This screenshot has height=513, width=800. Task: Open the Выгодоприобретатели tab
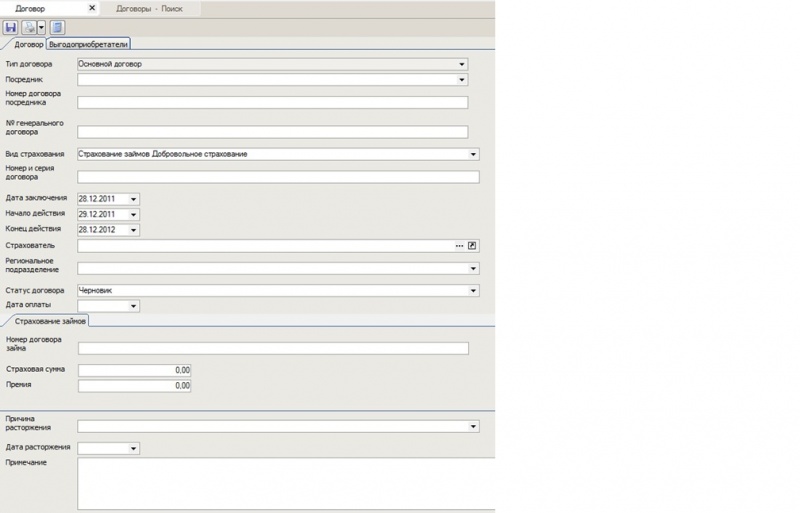(89, 44)
